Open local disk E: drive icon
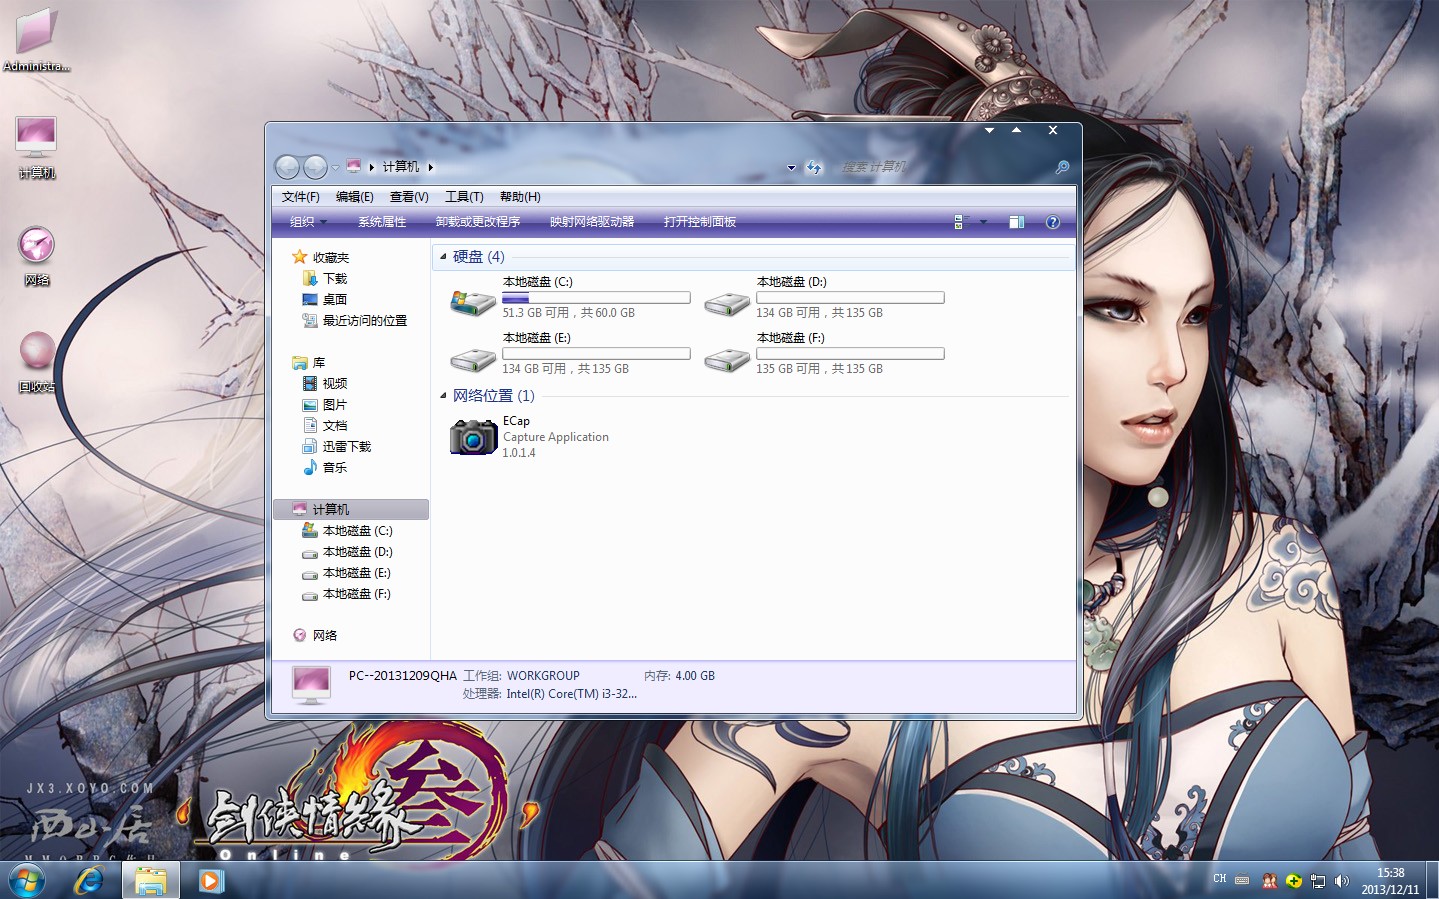1439x899 pixels. pos(473,359)
